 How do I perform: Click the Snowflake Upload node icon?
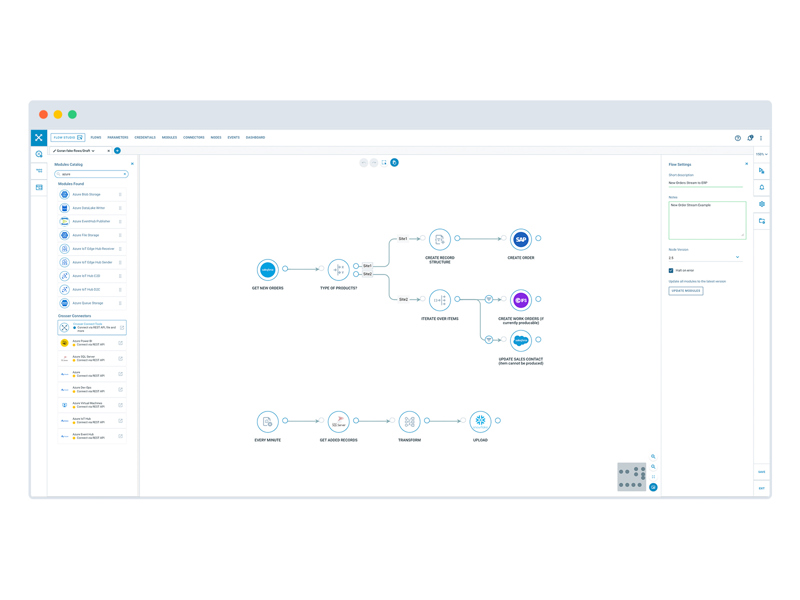click(480, 421)
